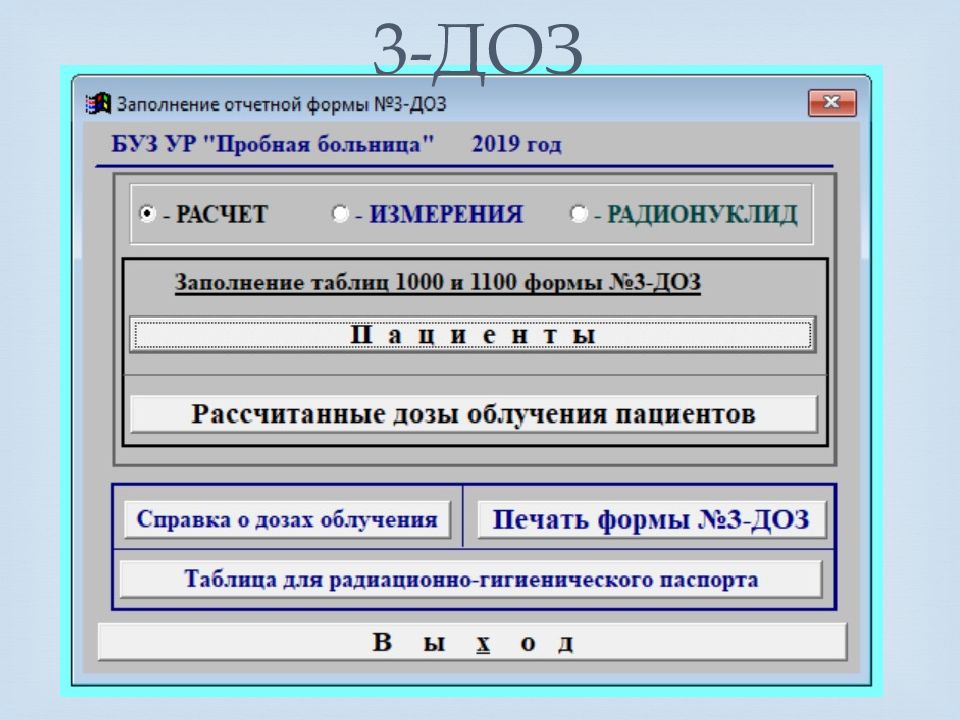960x720 pixels.
Task: Click the 'БУЗ УР Пробная больница' header
Action: pyautogui.click(x=273, y=144)
